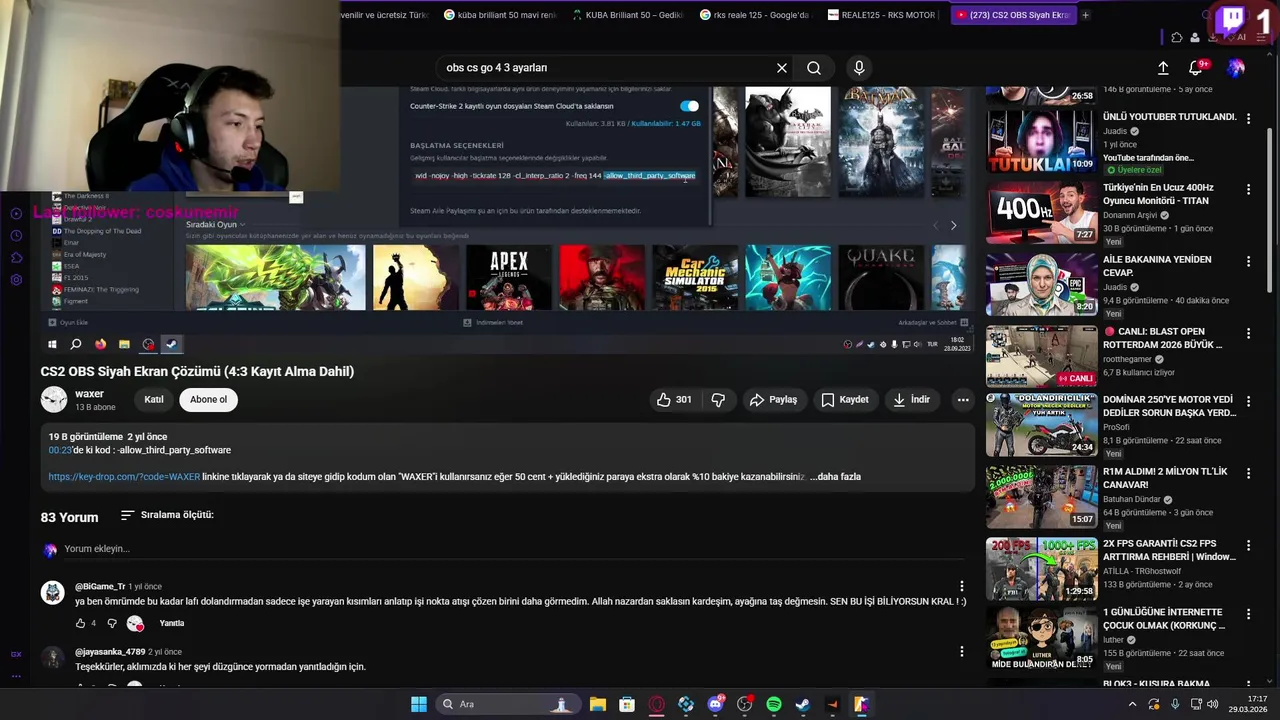Click the YouTube search magnifier button
The image size is (1280, 720).
tap(814, 68)
